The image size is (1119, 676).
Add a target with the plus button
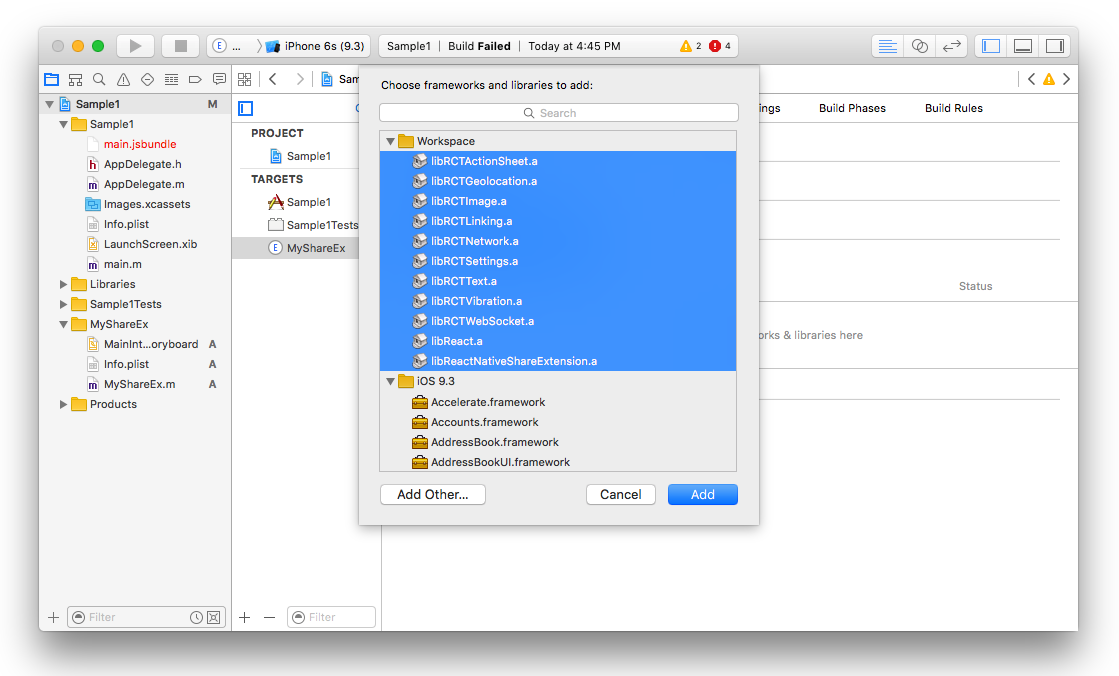click(245, 617)
